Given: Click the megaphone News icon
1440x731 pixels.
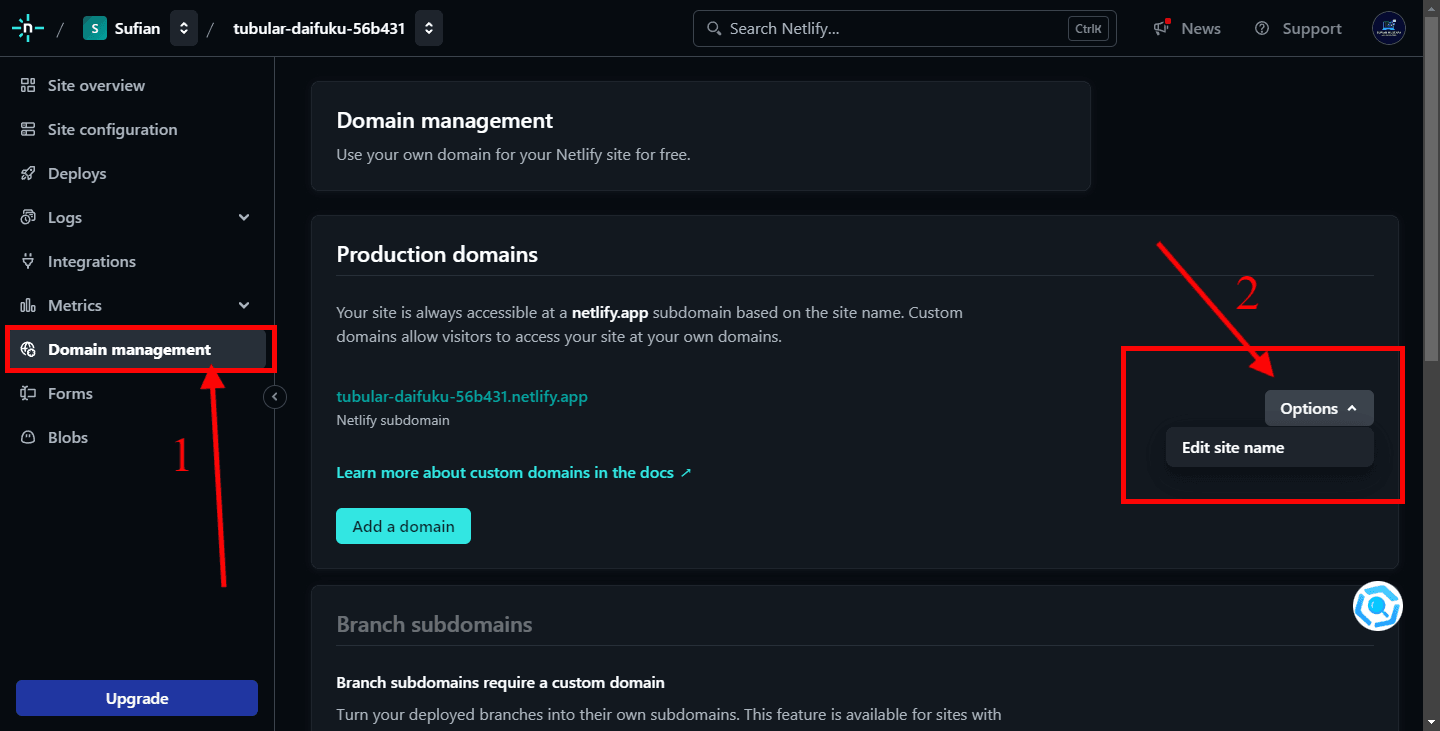Looking at the screenshot, I should click(1161, 28).
